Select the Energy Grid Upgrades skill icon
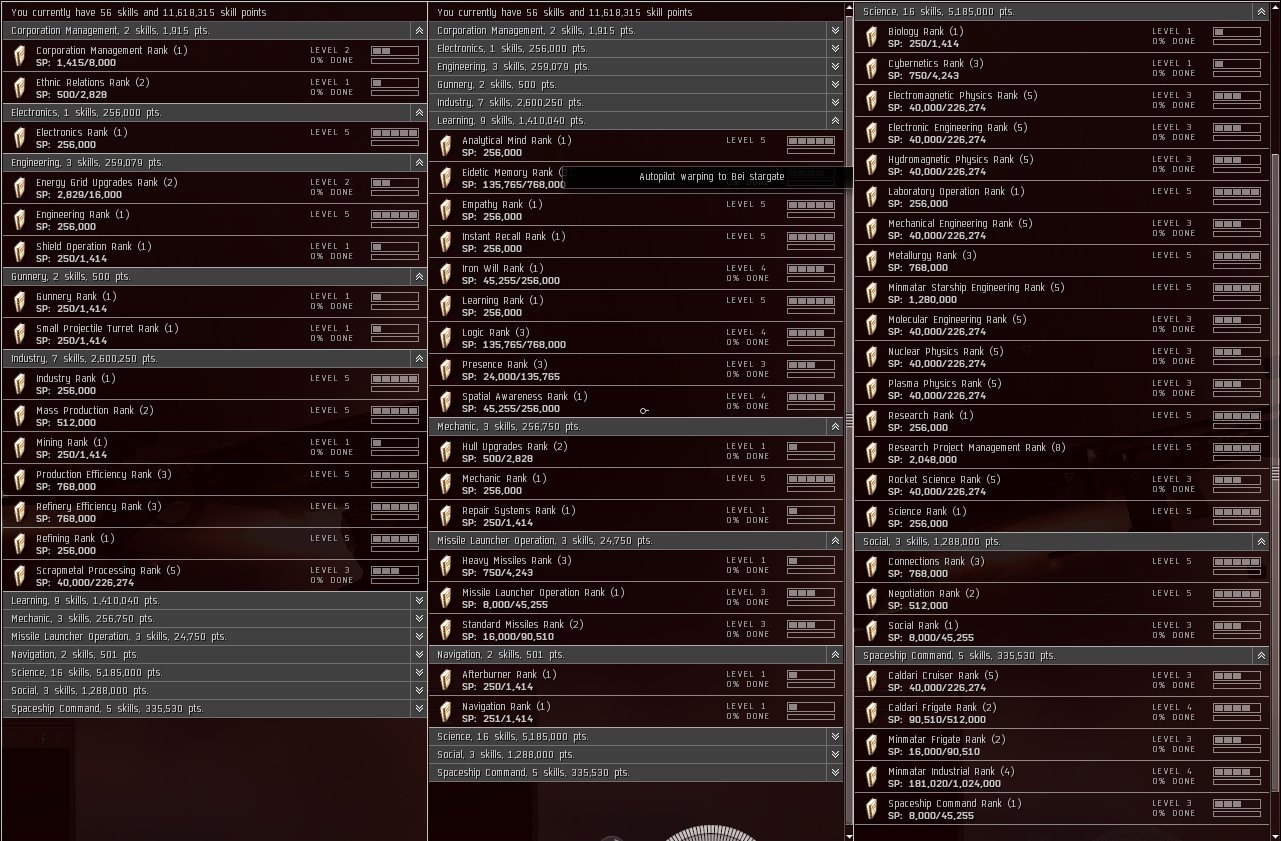This screenshot has height=841, width=1281. [19, 188]
